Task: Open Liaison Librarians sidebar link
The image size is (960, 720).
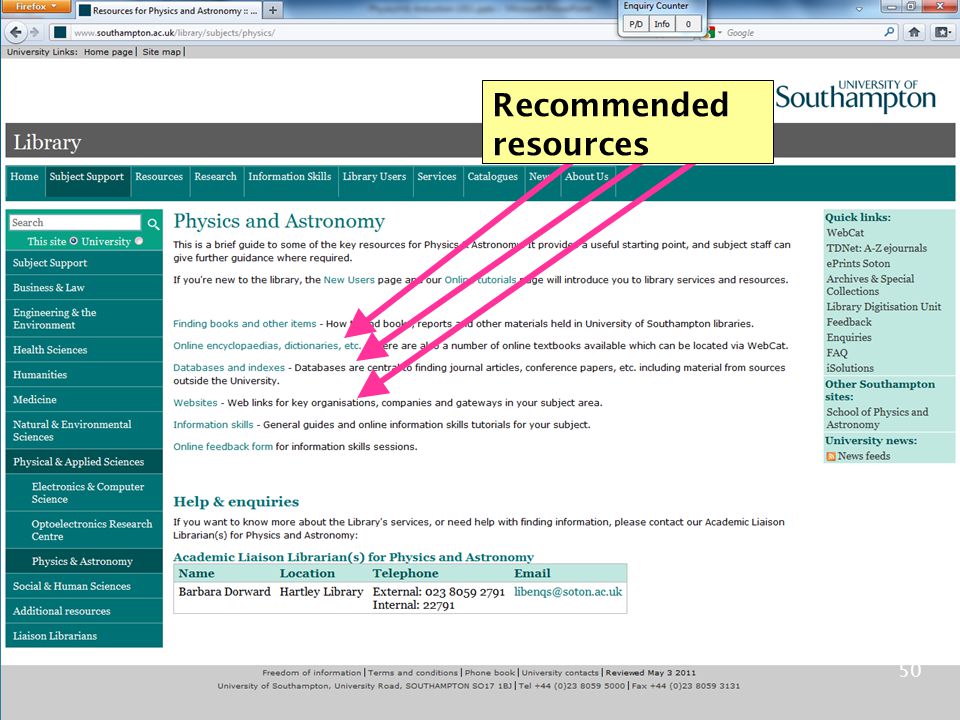Action: point(84,636)
